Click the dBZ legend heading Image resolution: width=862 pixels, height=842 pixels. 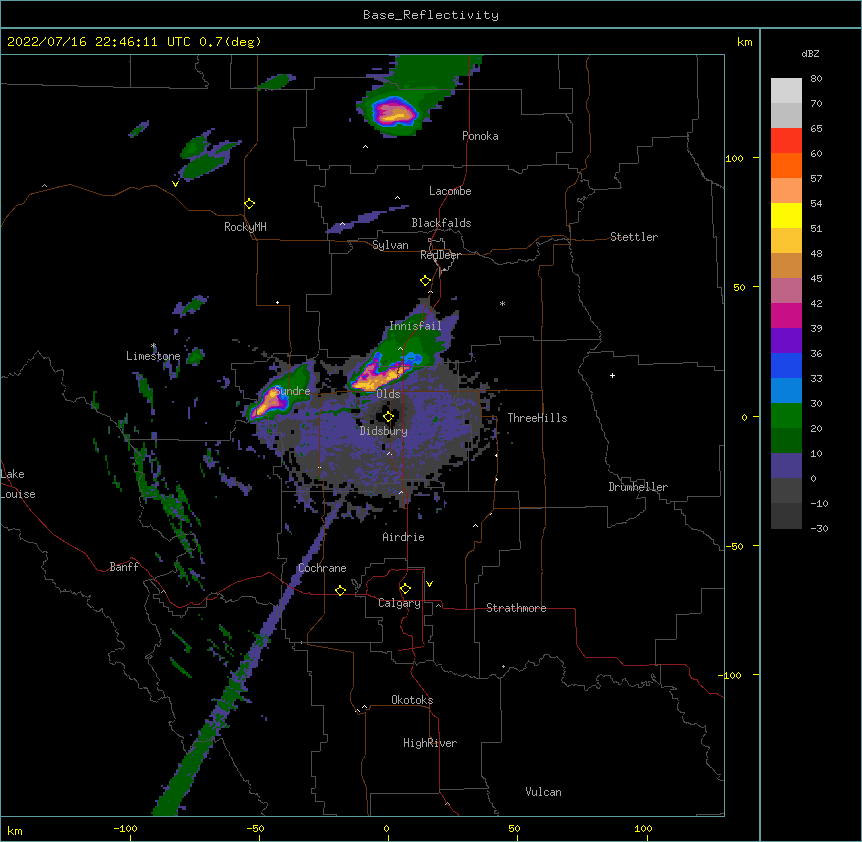tap(810, 54)
